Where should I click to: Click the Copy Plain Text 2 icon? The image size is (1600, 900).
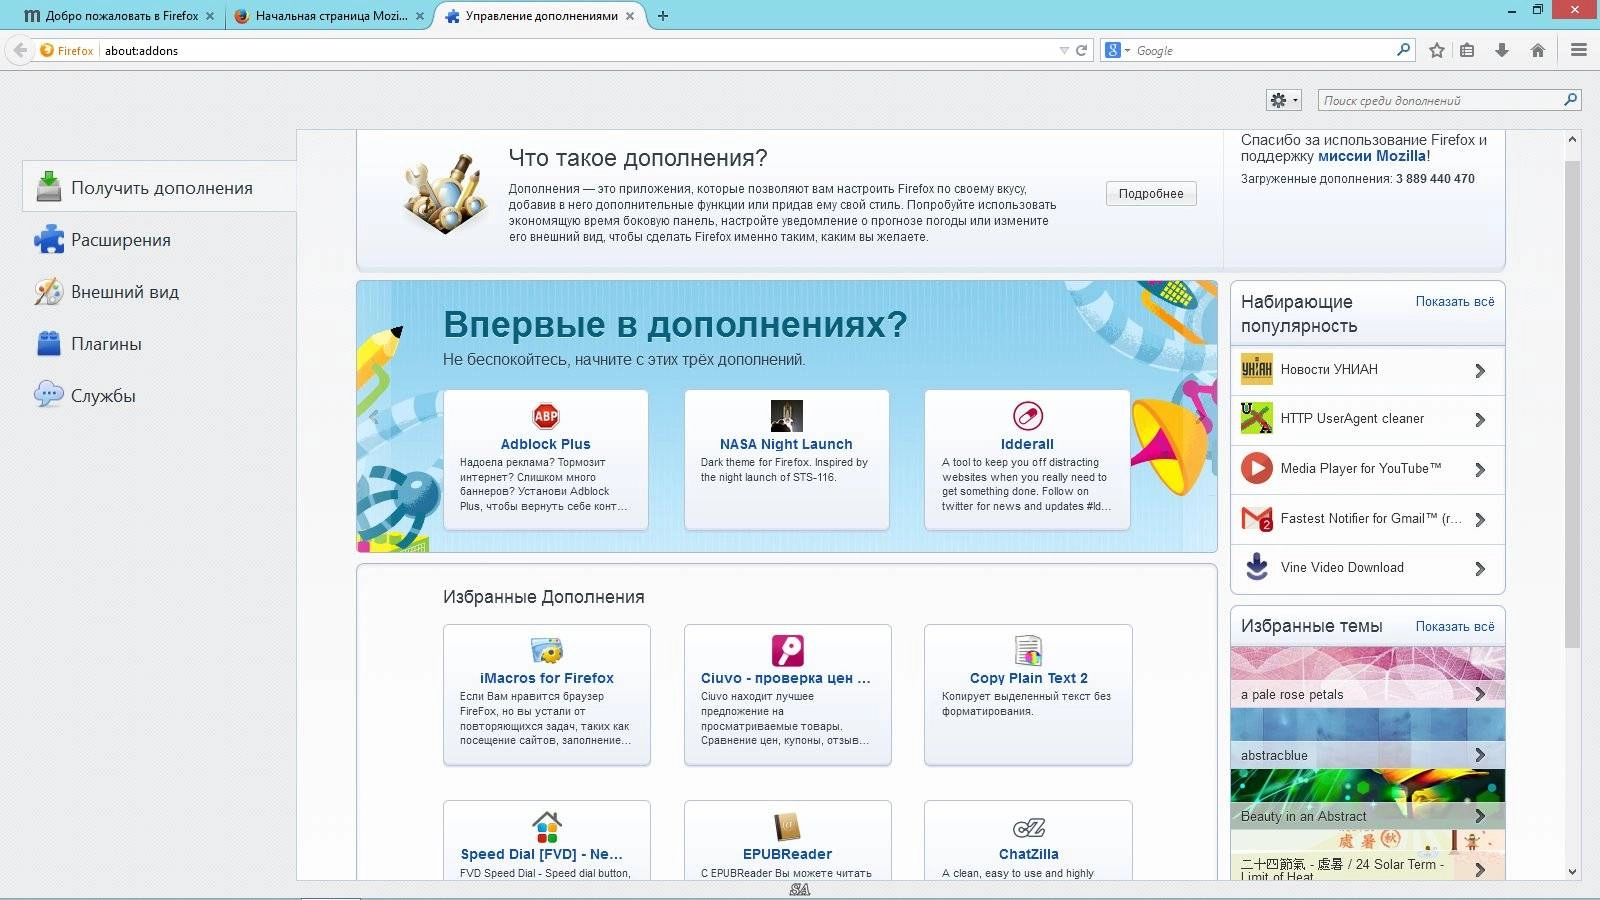pos(1028,650)
